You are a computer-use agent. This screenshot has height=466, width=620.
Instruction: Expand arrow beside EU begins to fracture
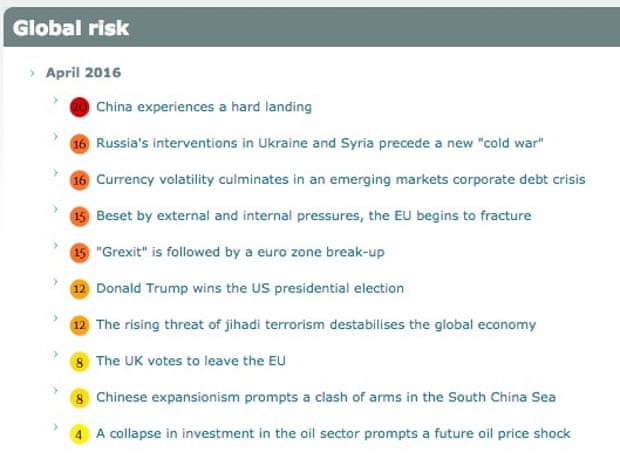pos(57,209)
